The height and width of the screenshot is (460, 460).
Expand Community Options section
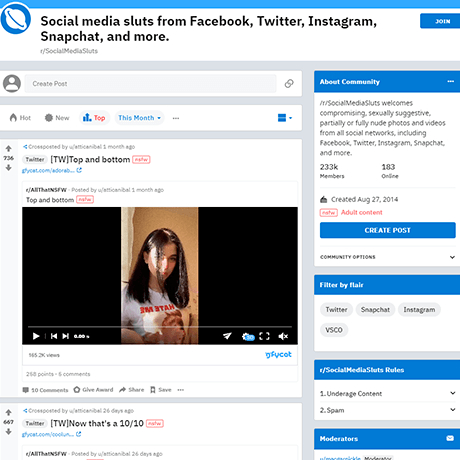coord(388,257)
